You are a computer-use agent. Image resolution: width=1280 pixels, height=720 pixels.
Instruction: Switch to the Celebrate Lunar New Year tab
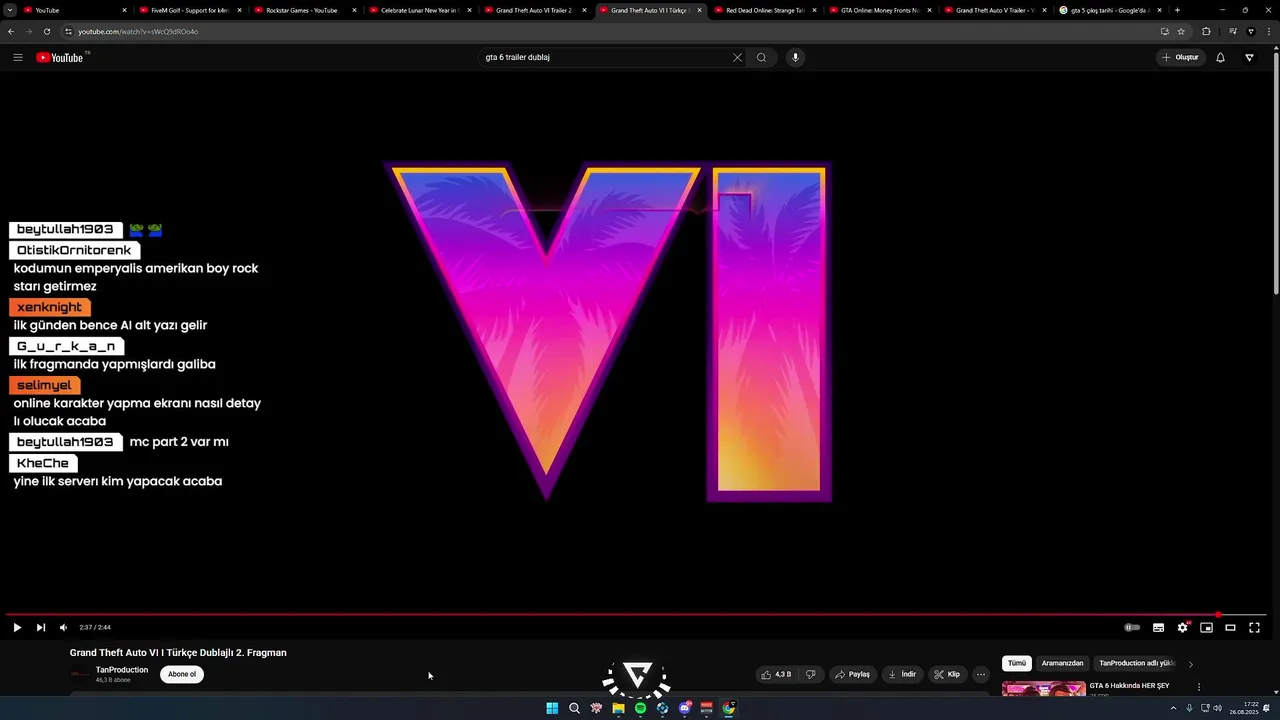click(x=419, y=10)
